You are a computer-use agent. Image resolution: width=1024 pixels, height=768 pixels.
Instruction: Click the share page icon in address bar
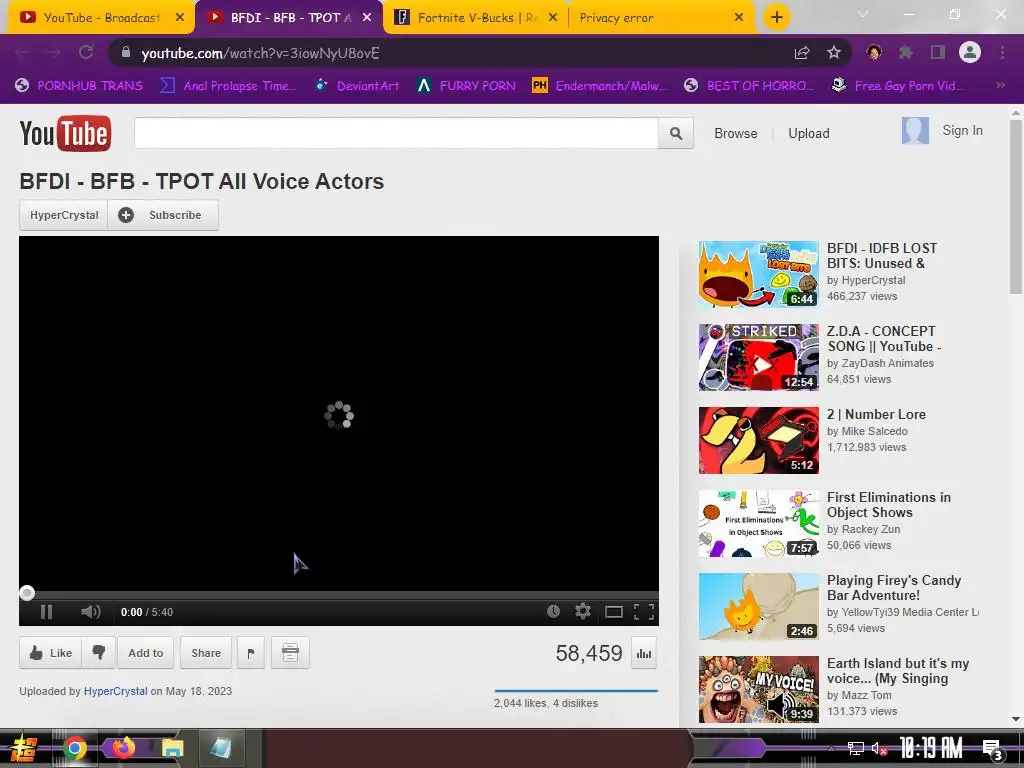click(802, 52)
